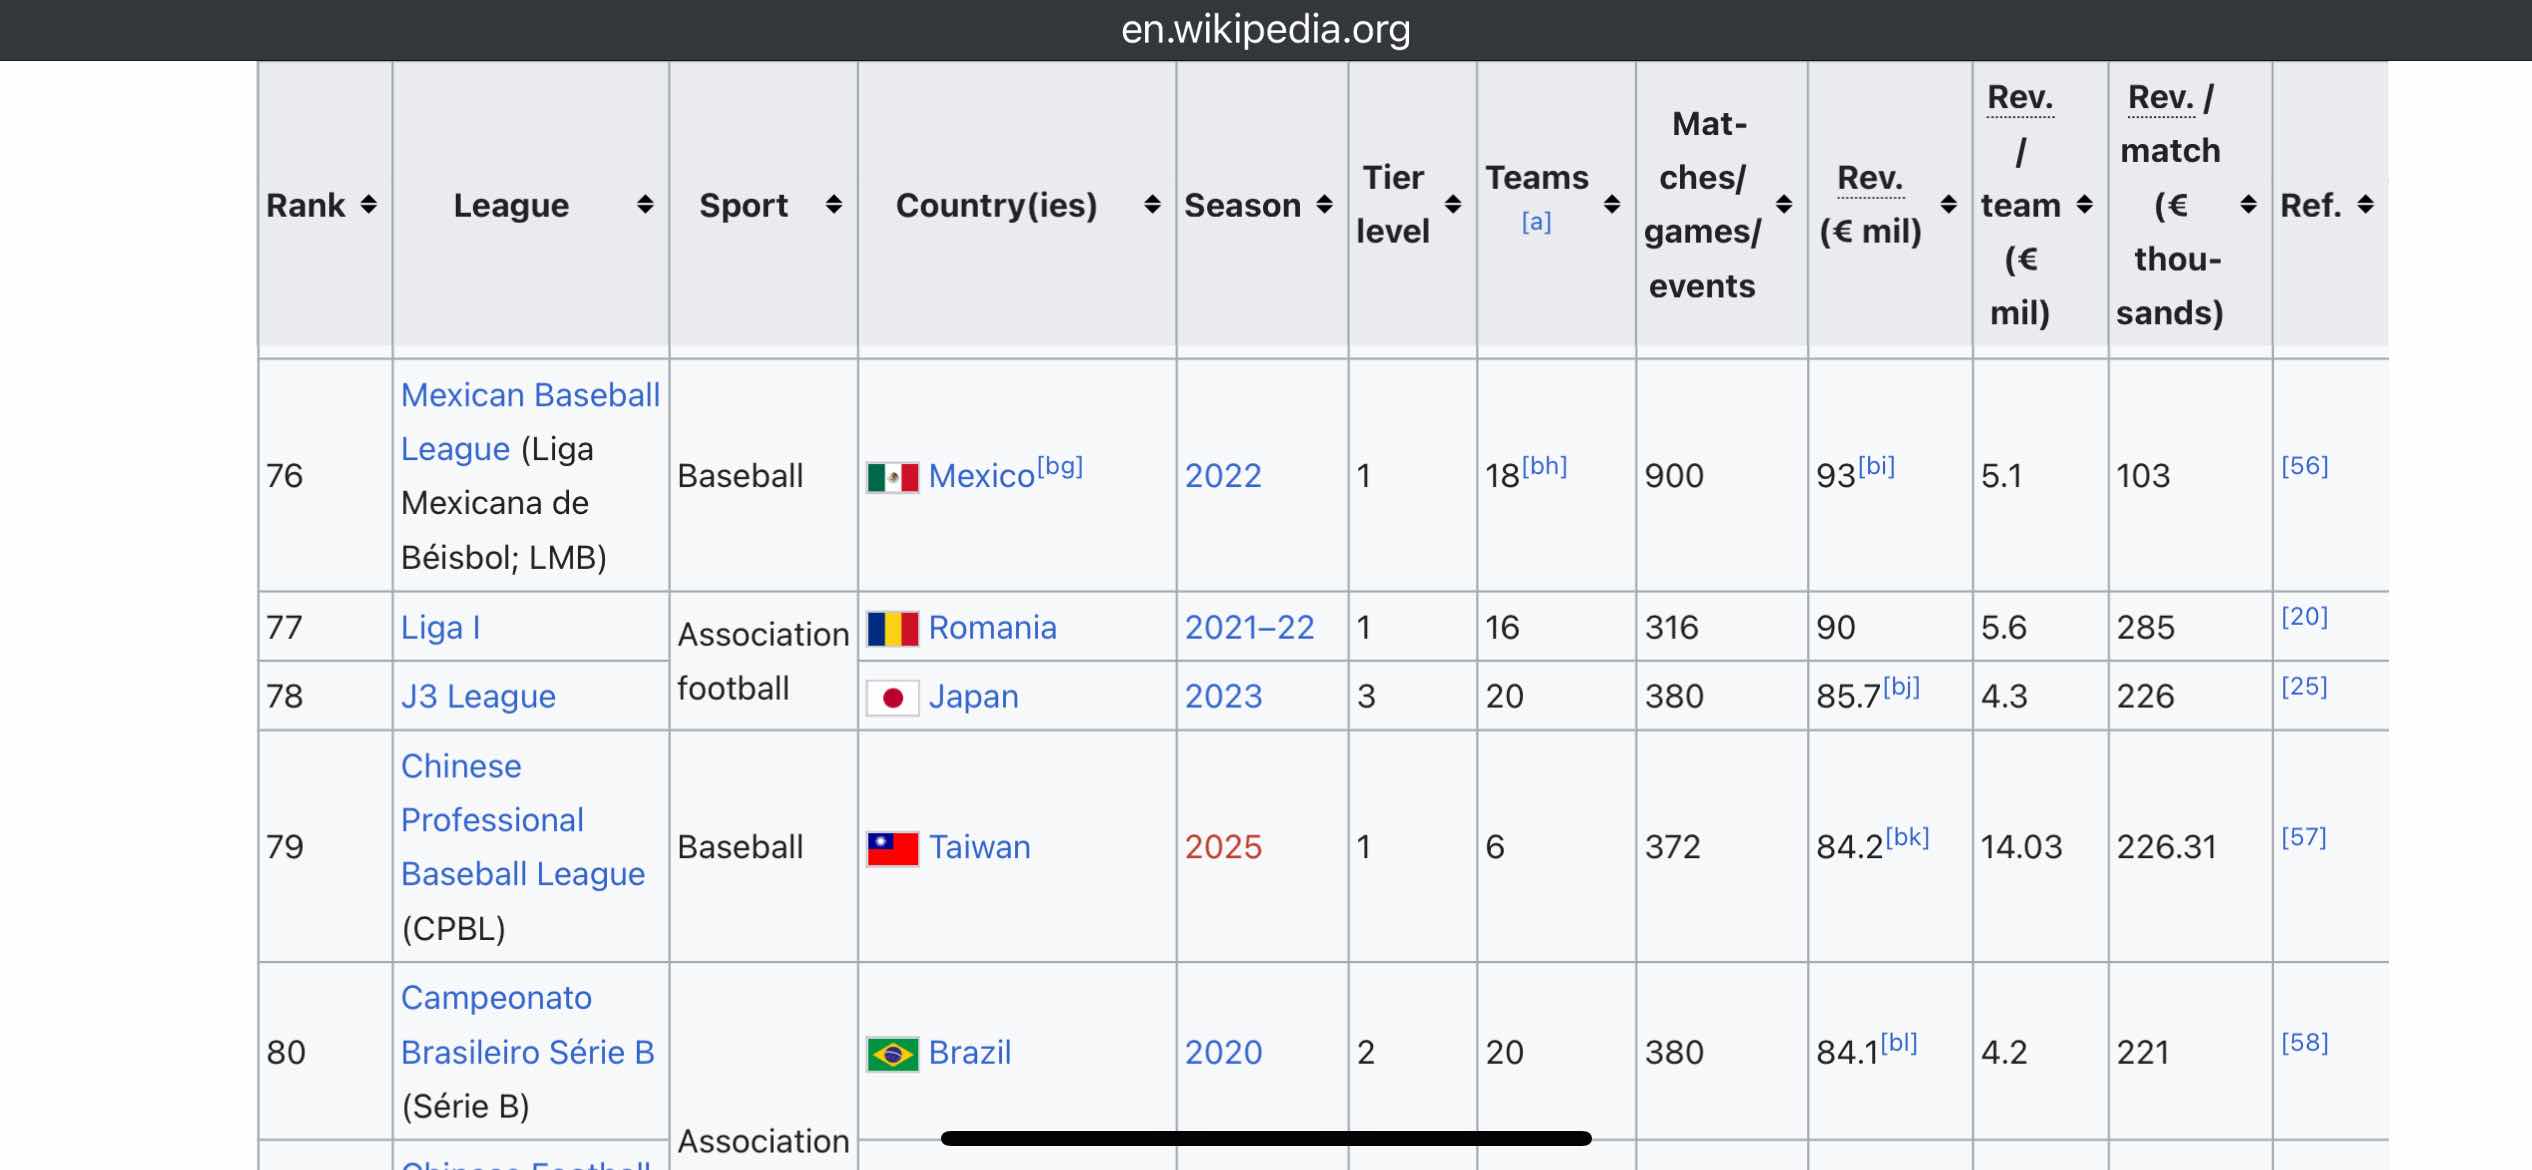Click the Teams column sort arrows

tap(1612, 205)
